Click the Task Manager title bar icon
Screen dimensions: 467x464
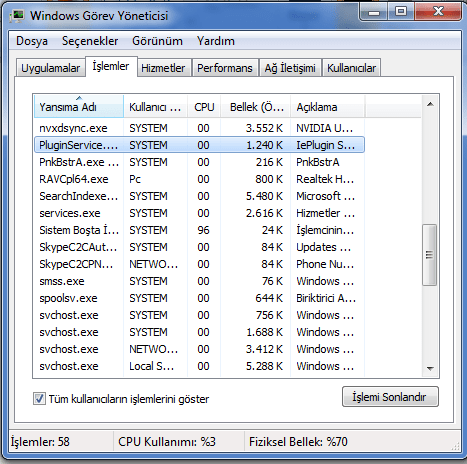click(17, 15)
